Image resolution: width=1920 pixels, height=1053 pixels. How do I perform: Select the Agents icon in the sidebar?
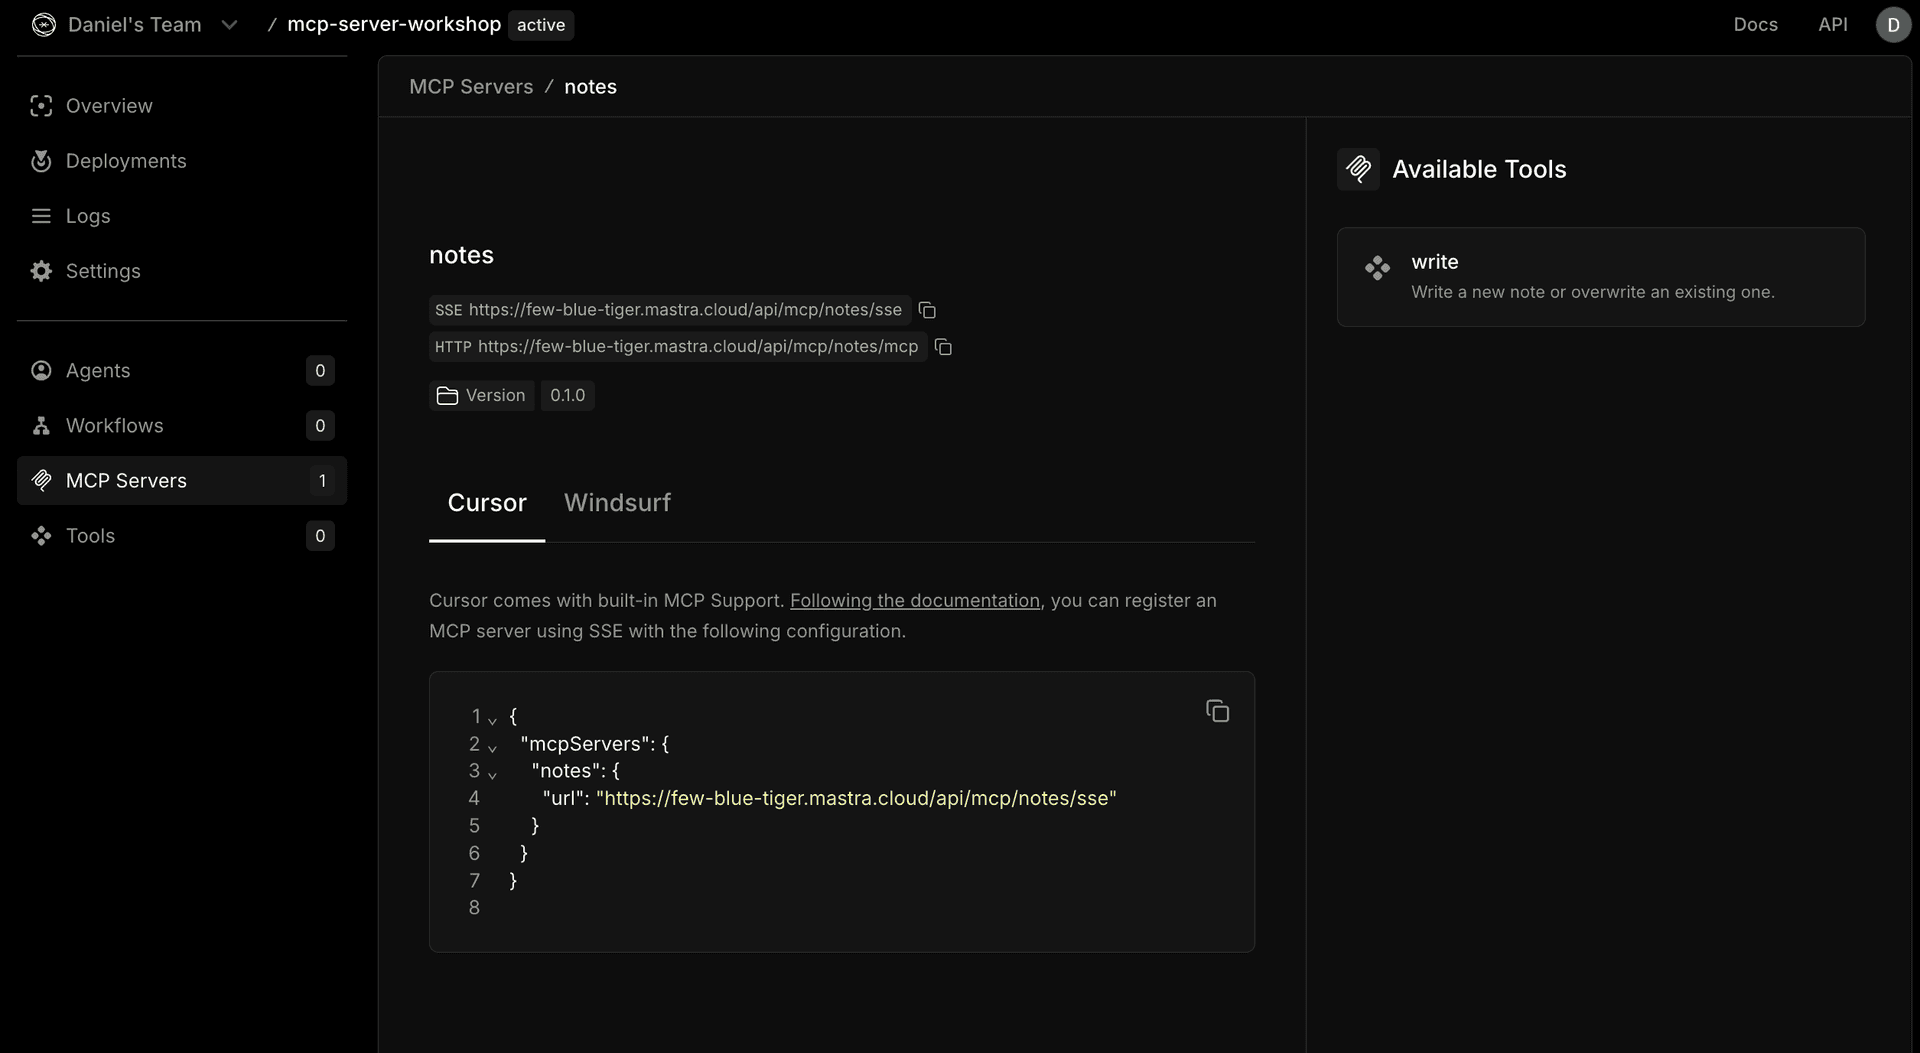coord(41,370)
